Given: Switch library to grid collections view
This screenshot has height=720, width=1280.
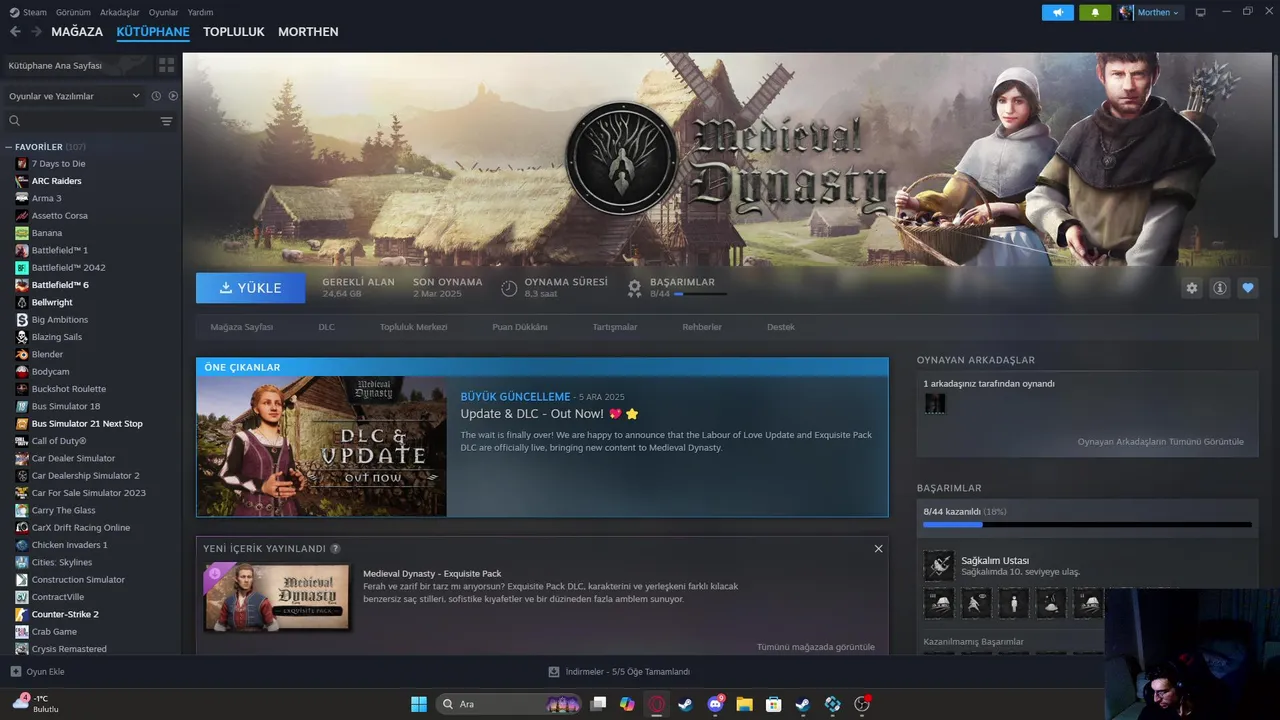Looking at the screenshot, I should pyautogui.click(x=166, y=65).
